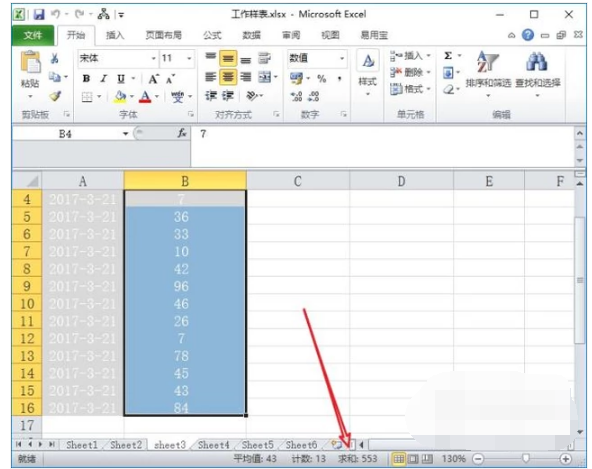The image size is (592, 469).
Task: Increase font size with large A
Action: coord(153,79)
